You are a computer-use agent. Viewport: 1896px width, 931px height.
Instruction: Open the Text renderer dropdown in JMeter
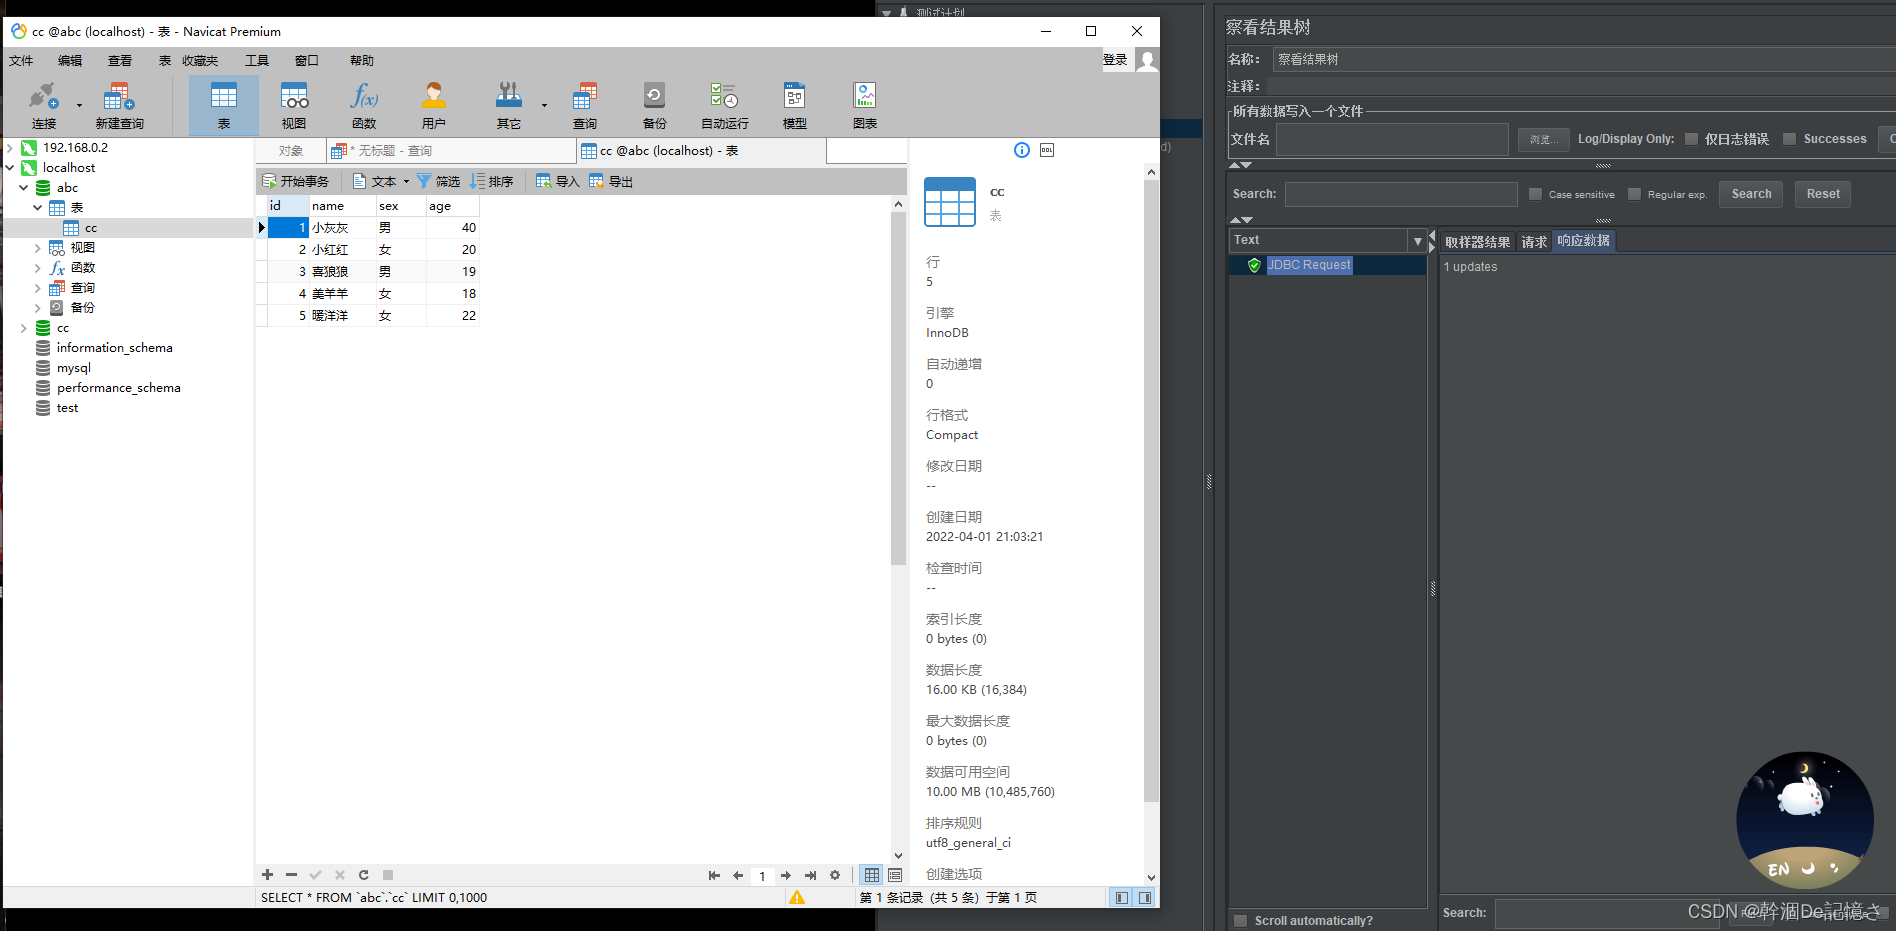pos(1417,241)
